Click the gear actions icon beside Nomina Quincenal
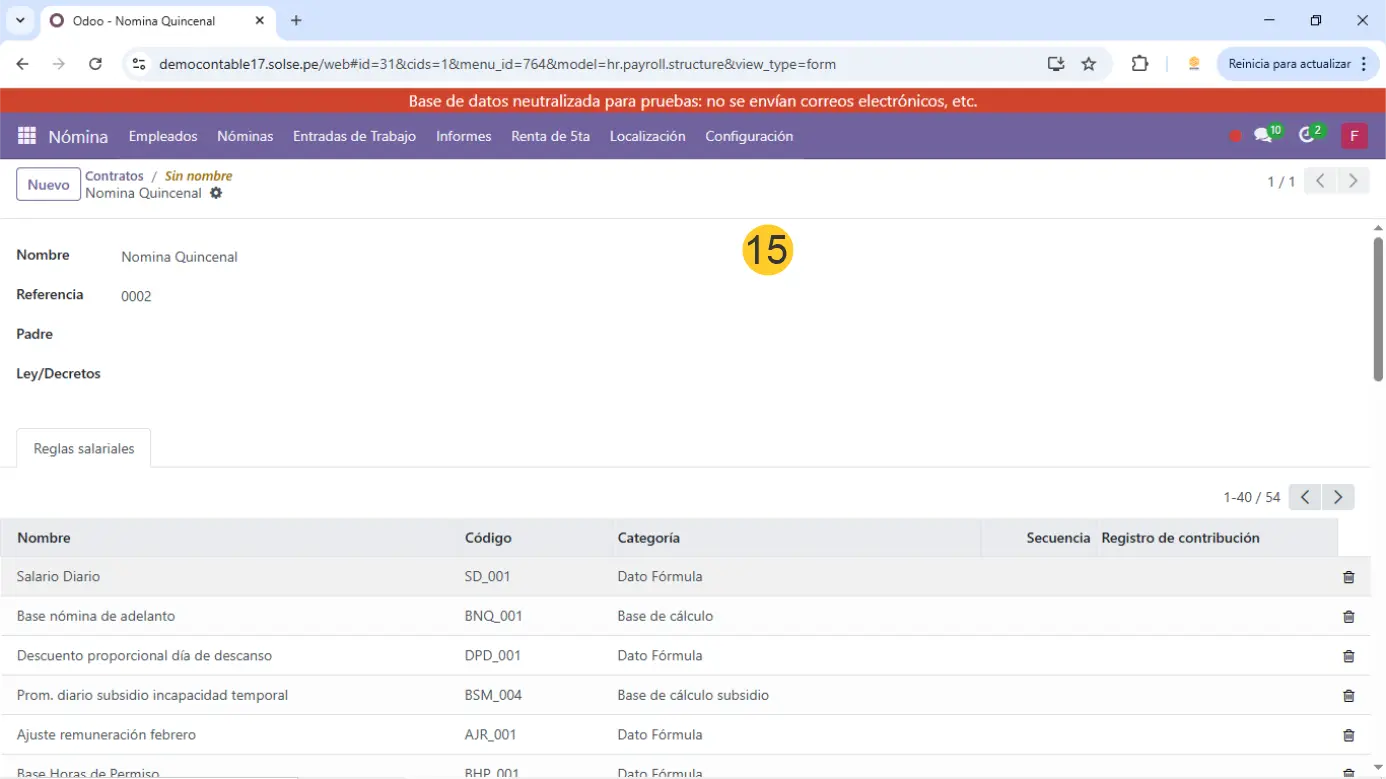1386x779 pixels. (216, 193)
